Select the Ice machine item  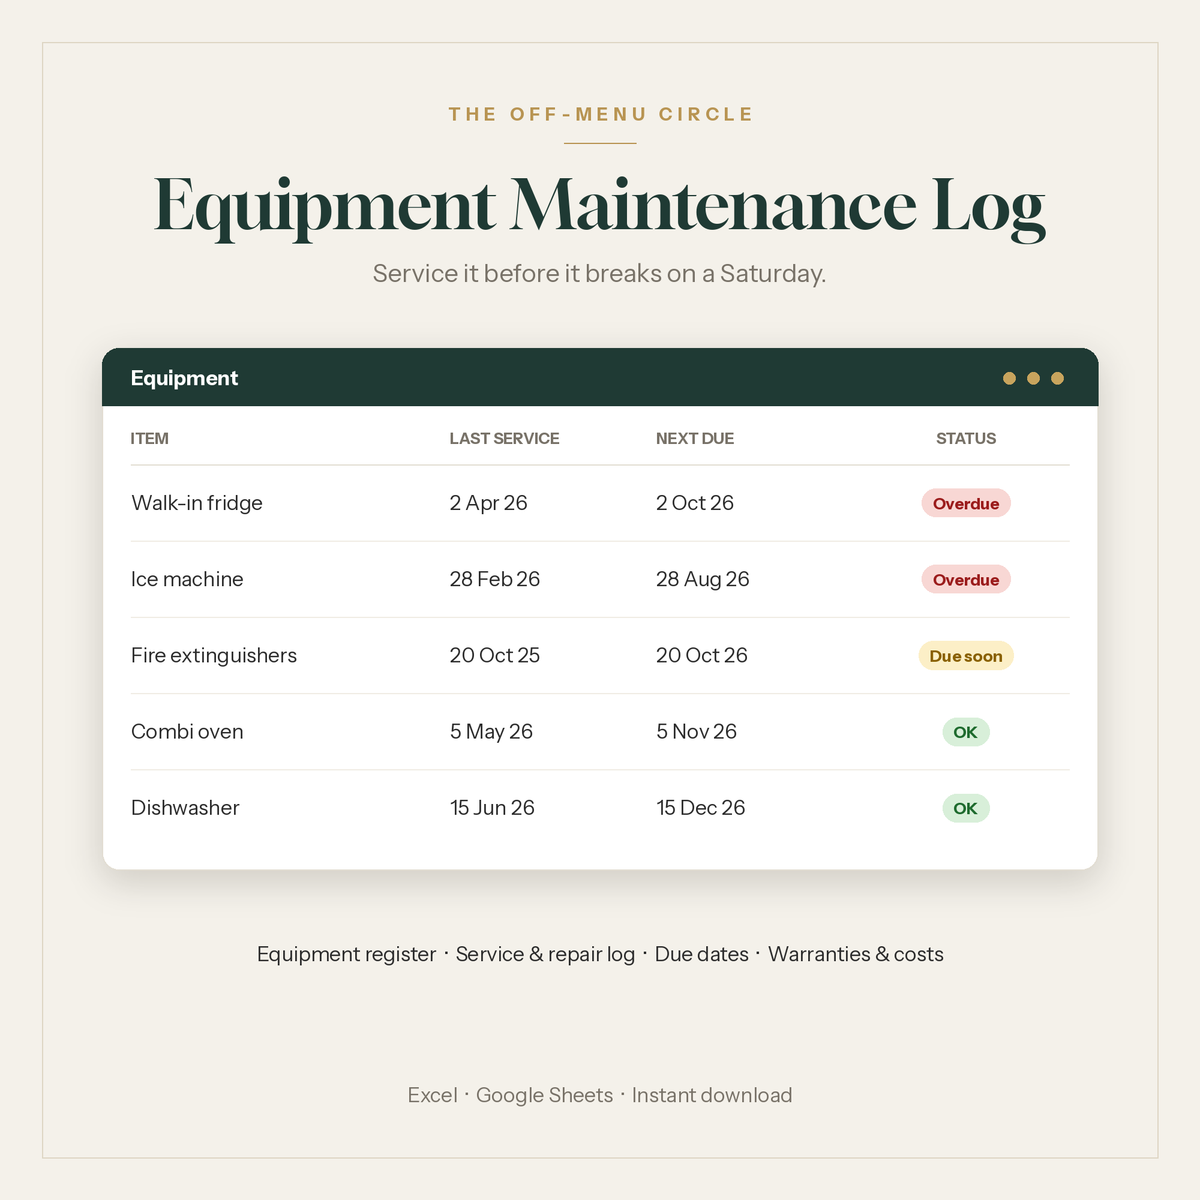click(x=187, y=579)
